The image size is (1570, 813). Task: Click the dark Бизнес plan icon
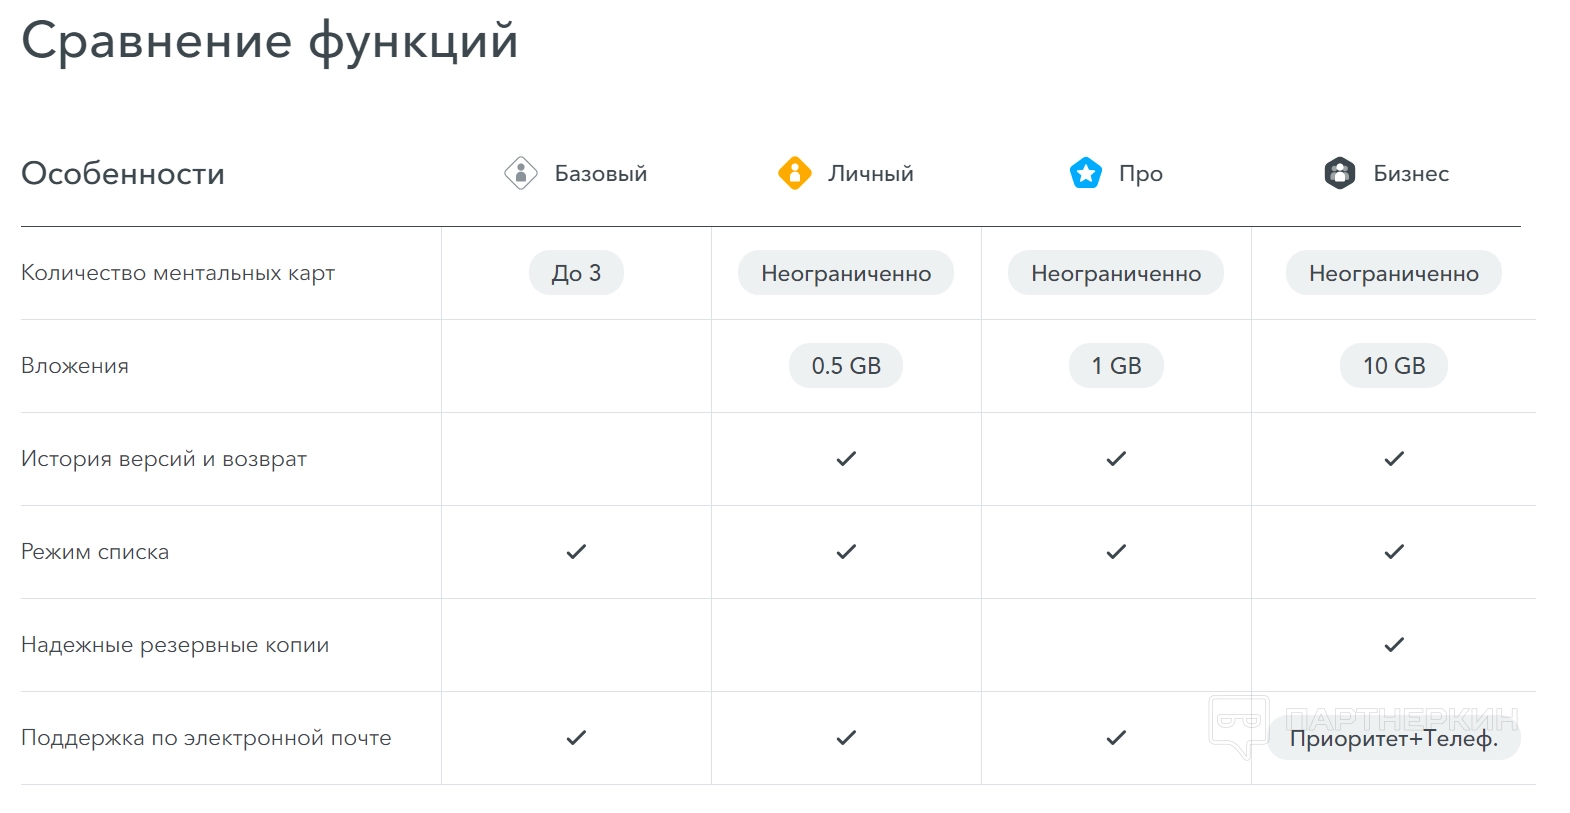pos(1339,173)
